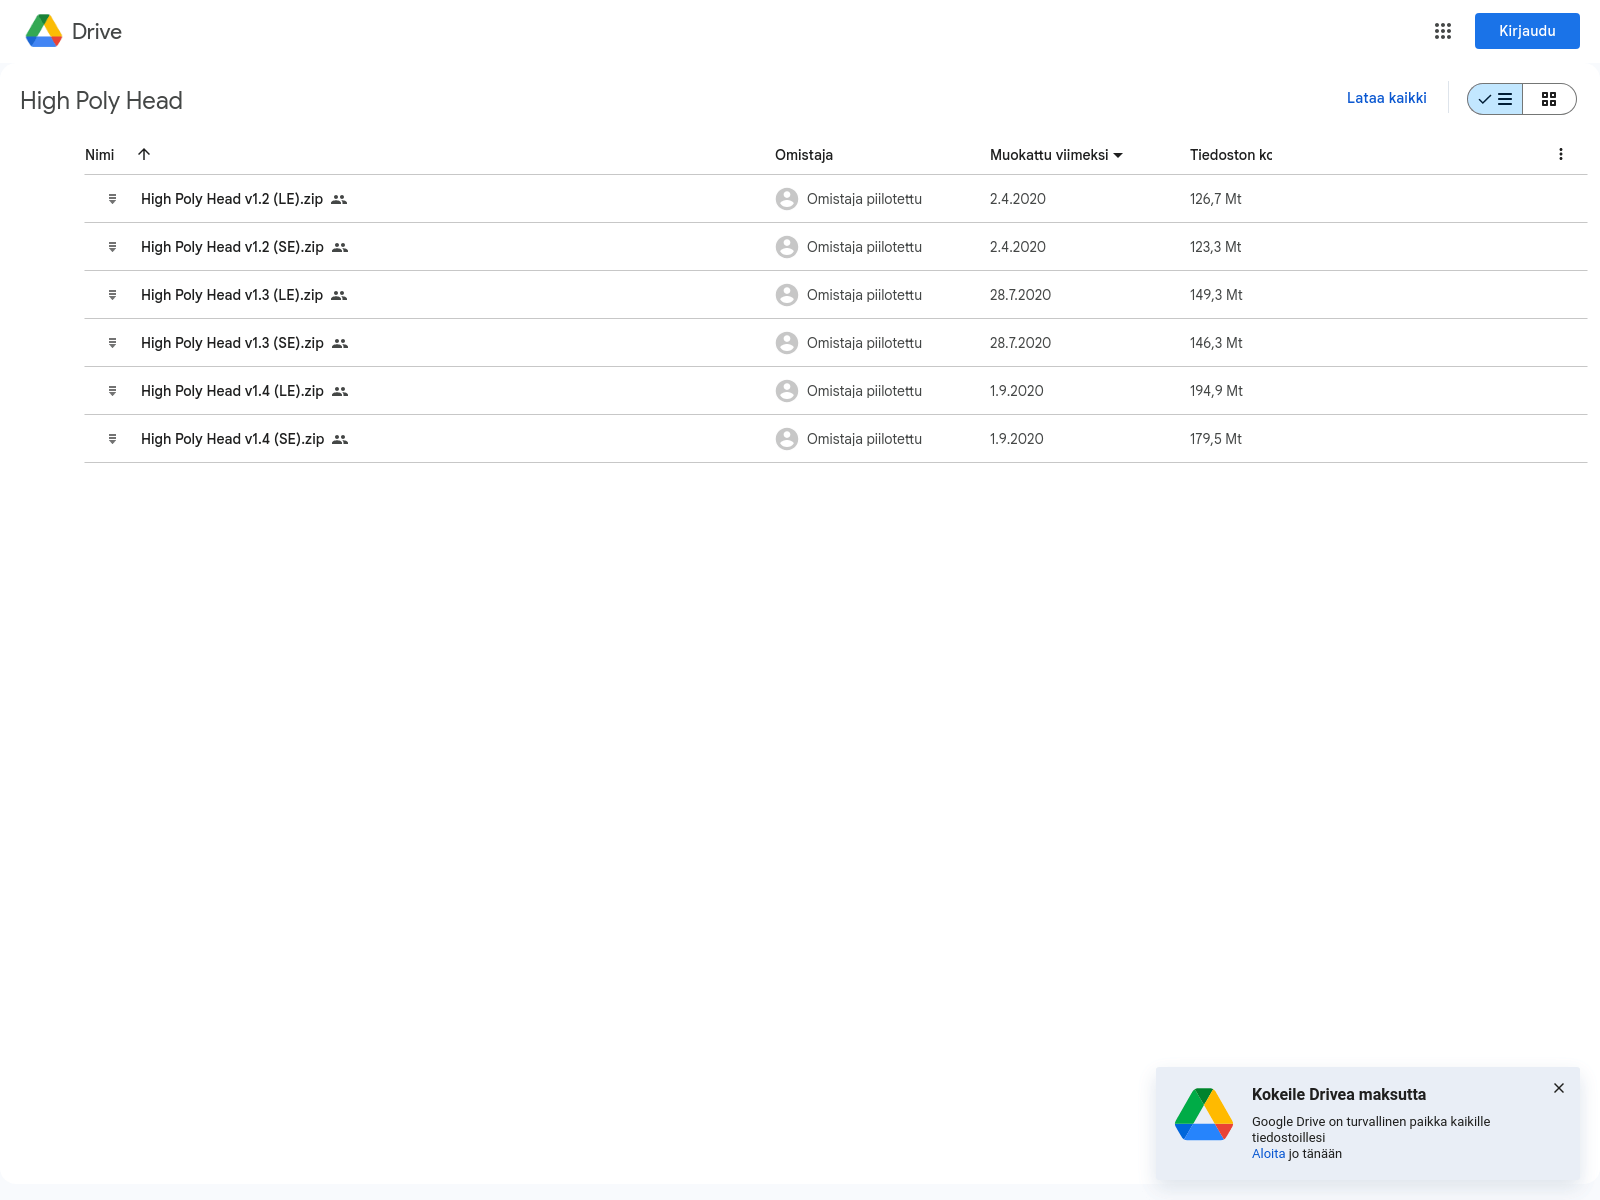Click shared icon next to v1.4 (SE).zip

340,440
